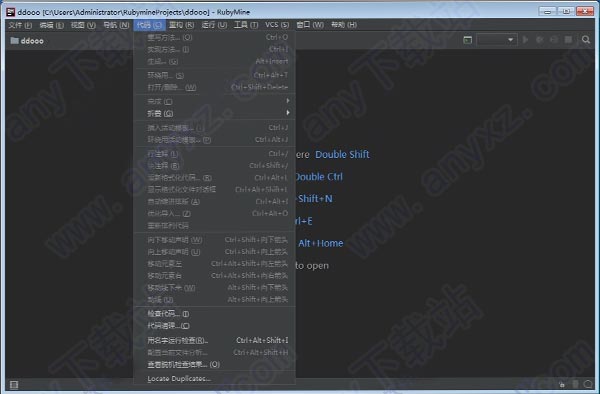Viewport: 600px width, 394px height.
Task: Click the Debug bug icon in toolbar
Action: tap(540, 40)
